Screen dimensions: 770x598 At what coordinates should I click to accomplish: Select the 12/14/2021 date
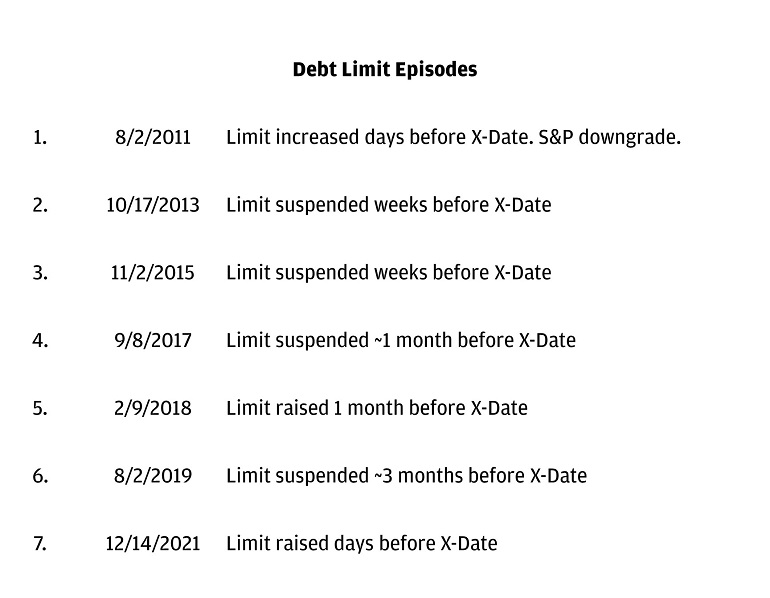click(152, 544)
